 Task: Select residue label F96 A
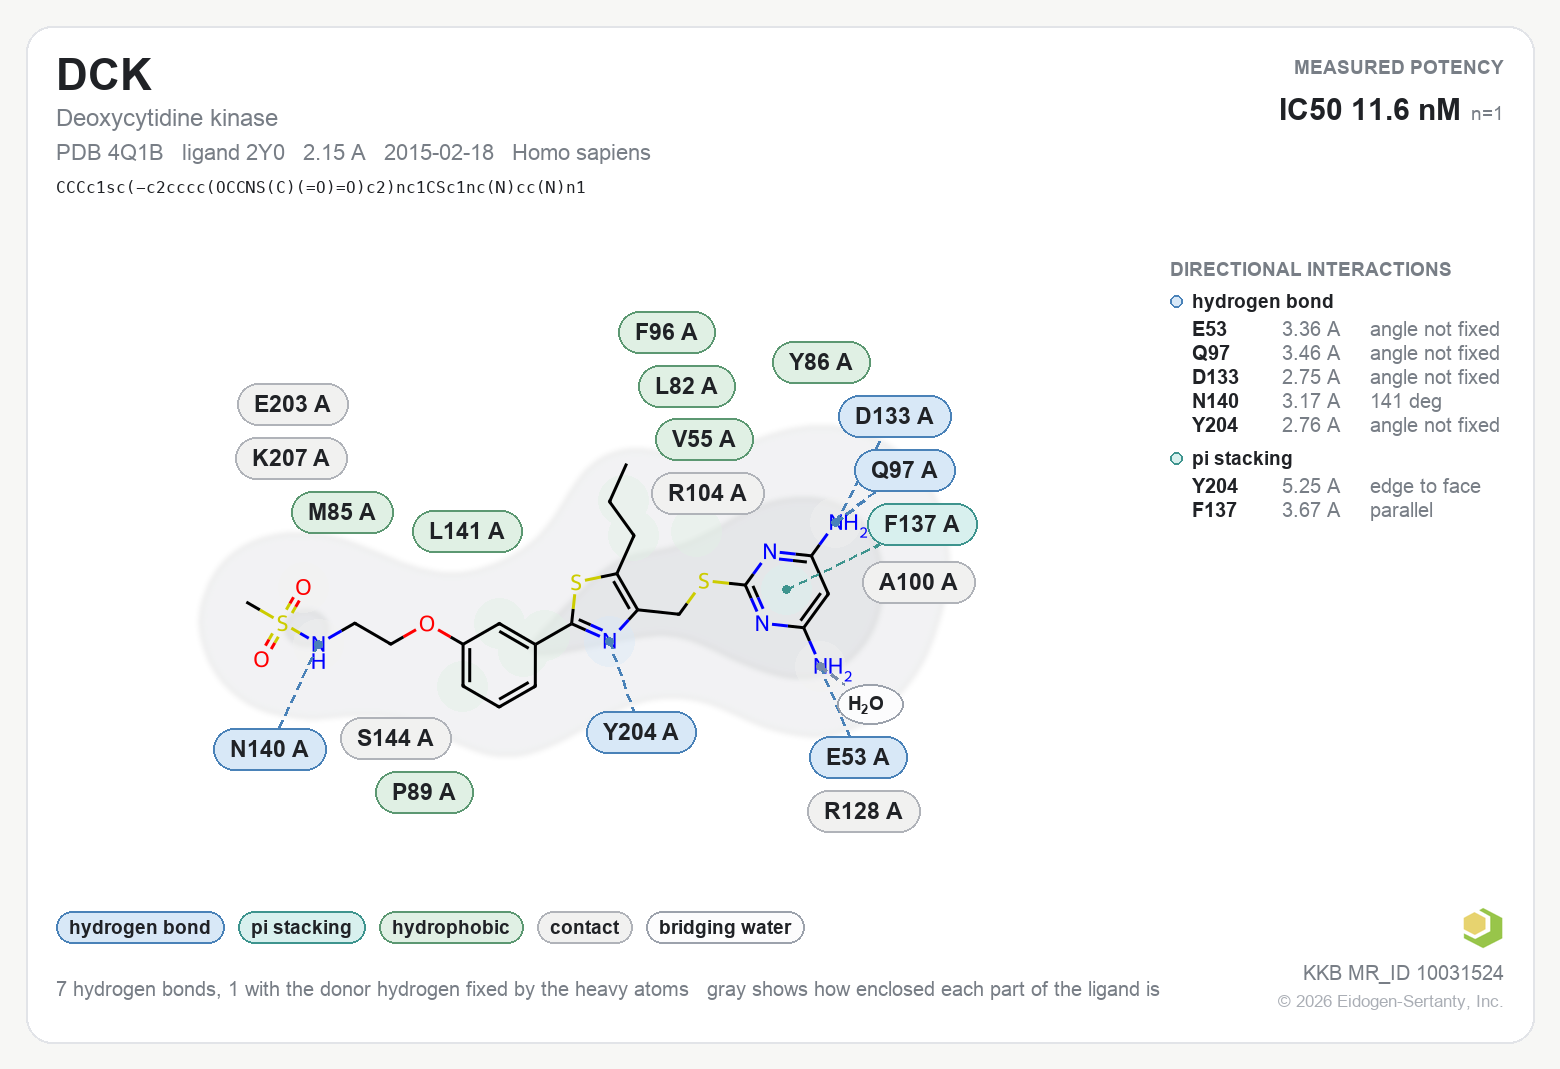point(666,332)
